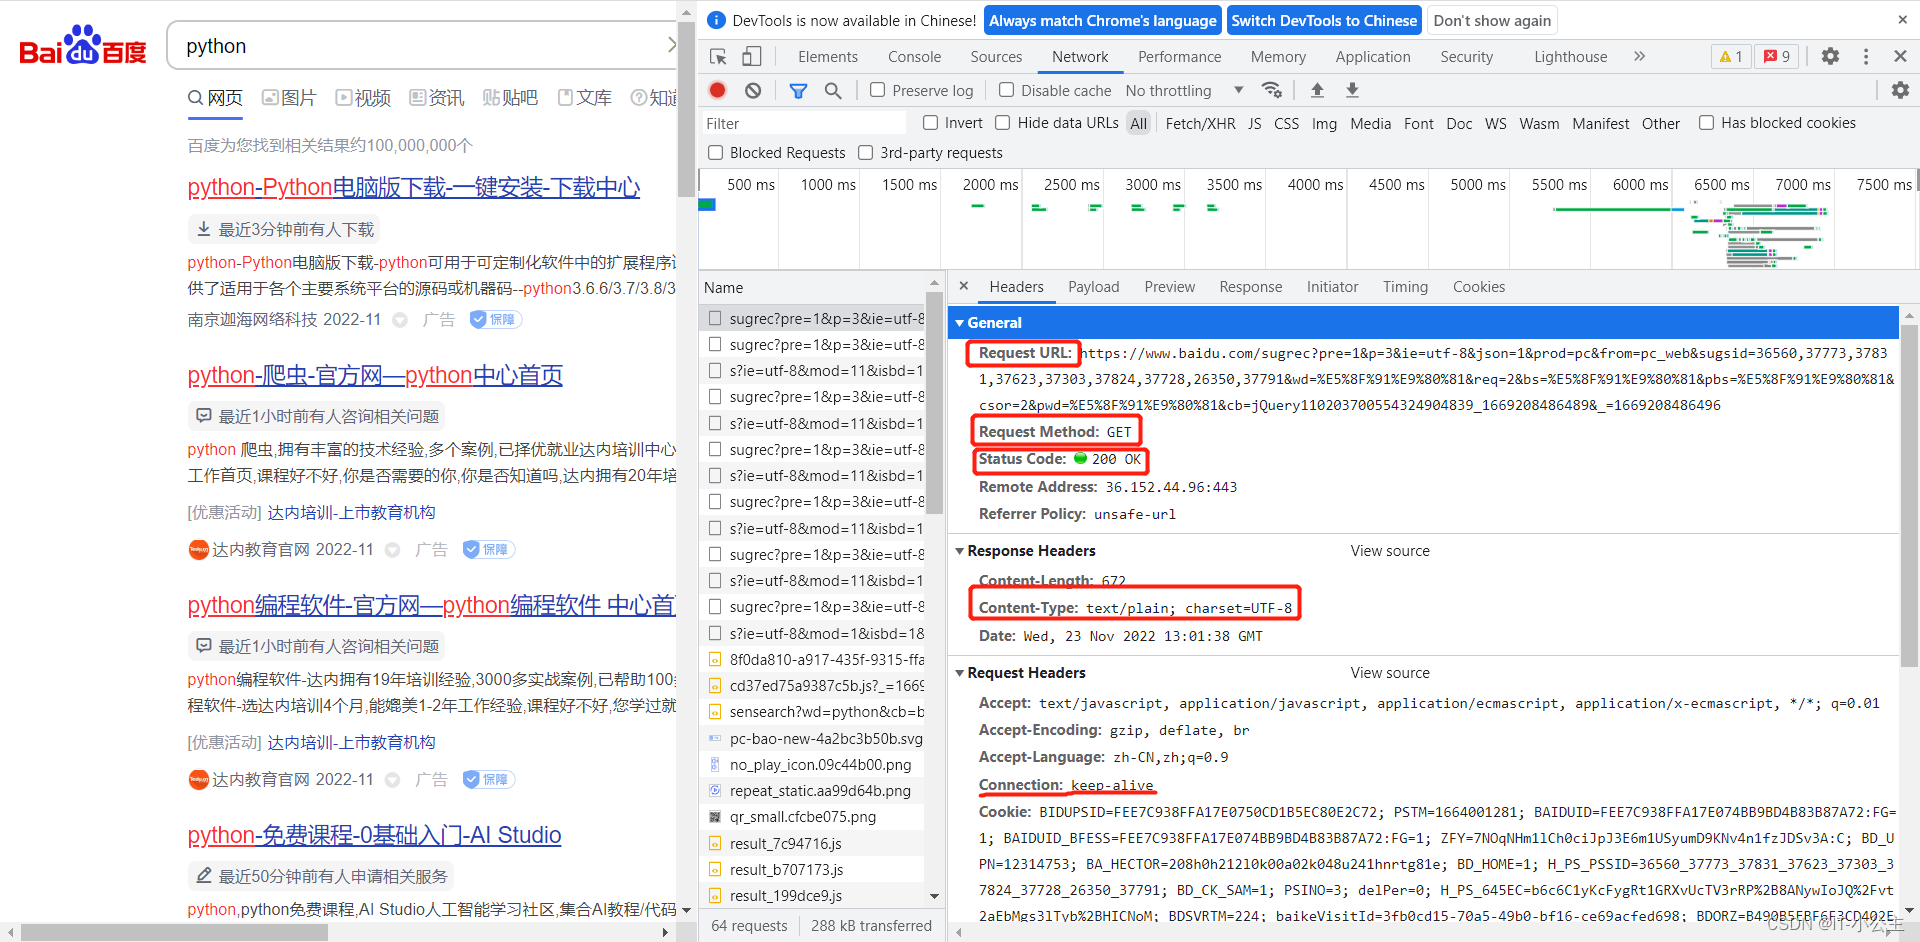The width and height of the screenshot is (1920, 942).
Task: Open the errors count badge
Action: click(1777, 57)
